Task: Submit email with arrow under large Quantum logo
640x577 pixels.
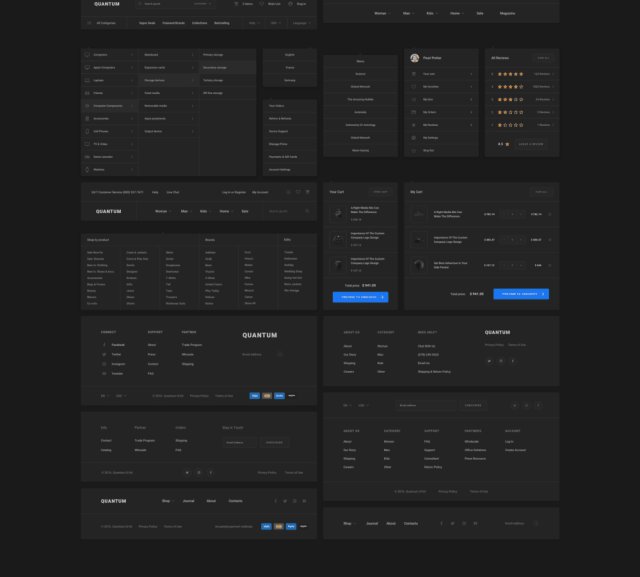Action: 280,354
